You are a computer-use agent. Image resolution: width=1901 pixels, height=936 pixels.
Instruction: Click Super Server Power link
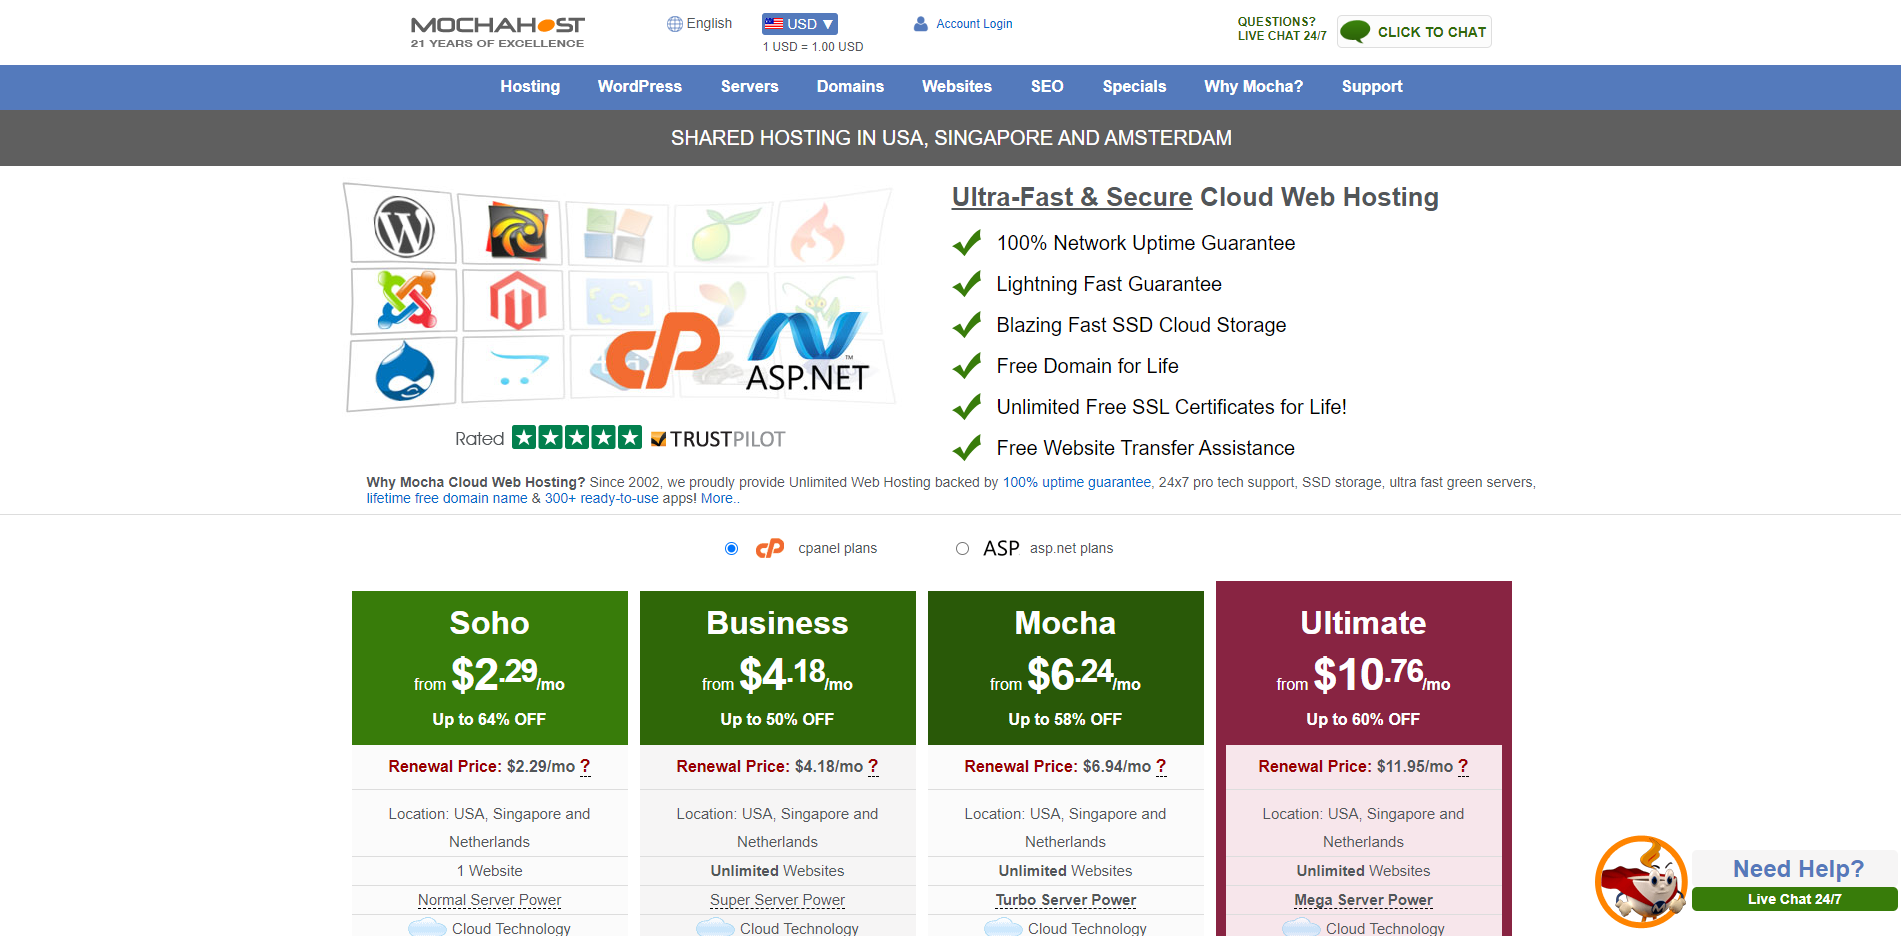[x=778, y=900]
